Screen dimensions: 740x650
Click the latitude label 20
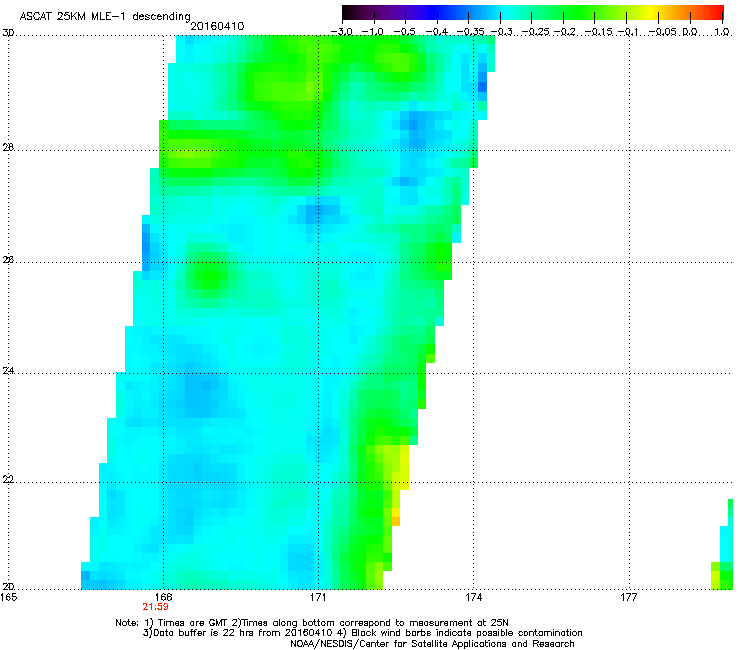8,586
